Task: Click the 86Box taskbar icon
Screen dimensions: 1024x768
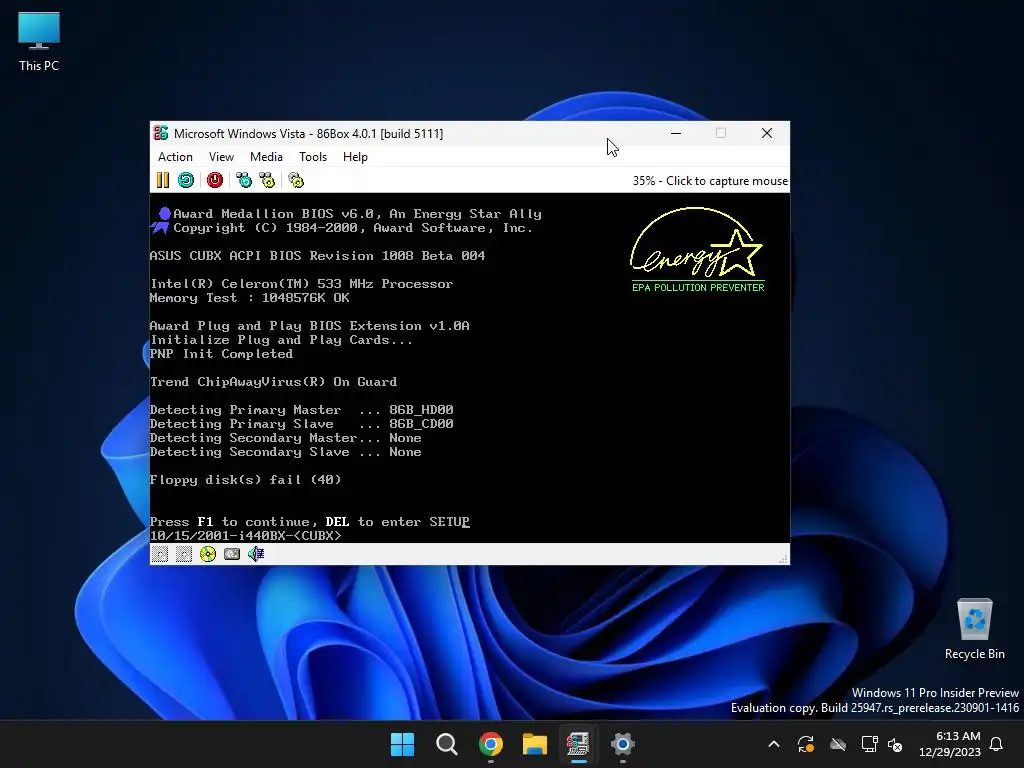Action: (578, 744)
